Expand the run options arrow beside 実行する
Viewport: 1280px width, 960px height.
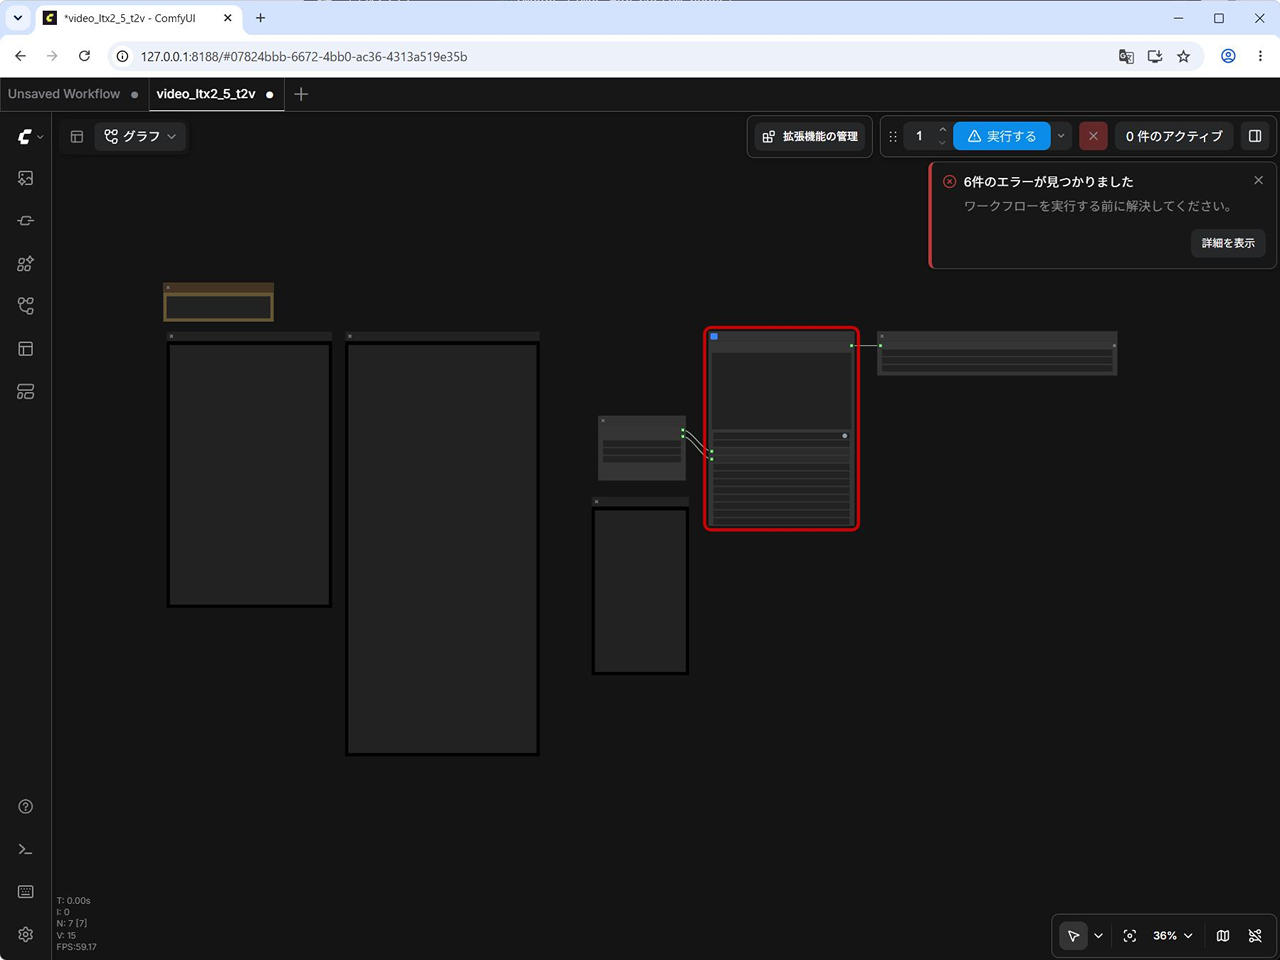(x=1061, y=137)
